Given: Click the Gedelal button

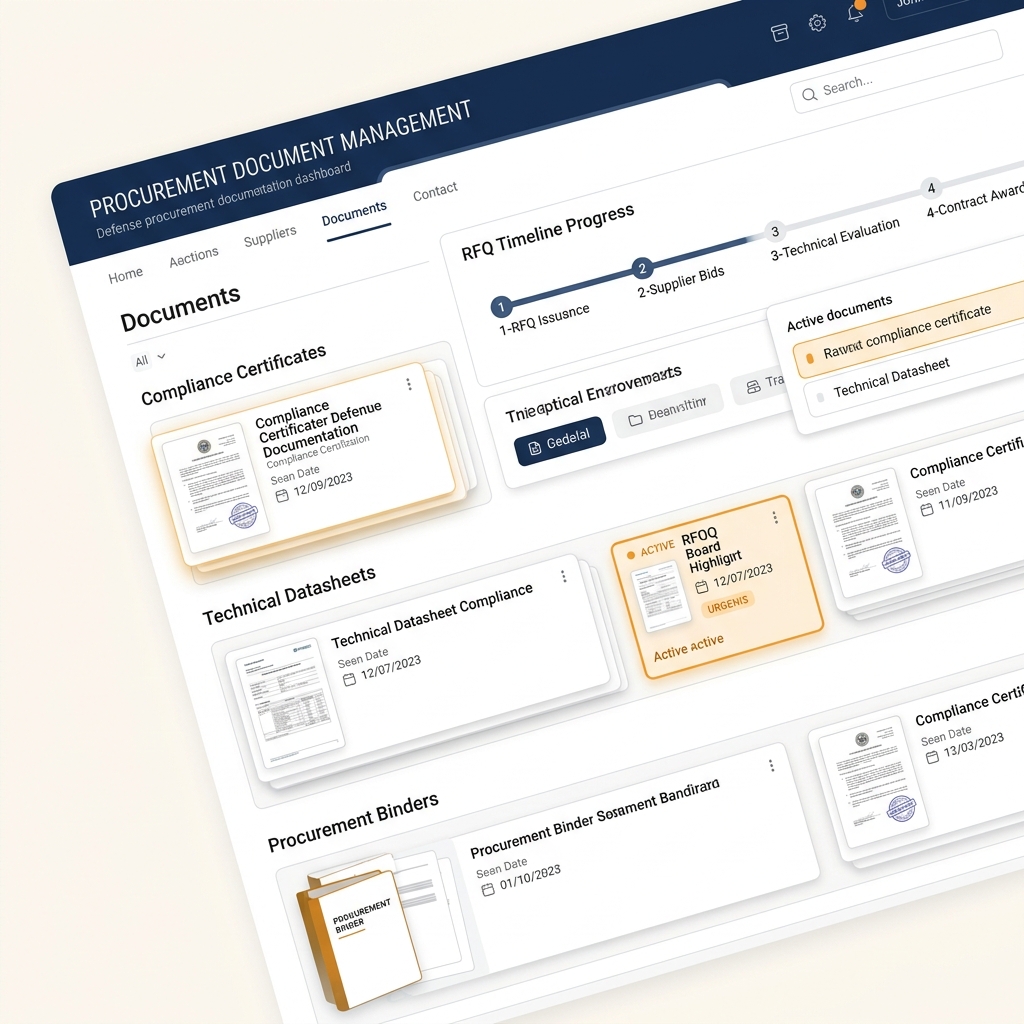Looking at the screenshot, I should (x=560, y=441).
